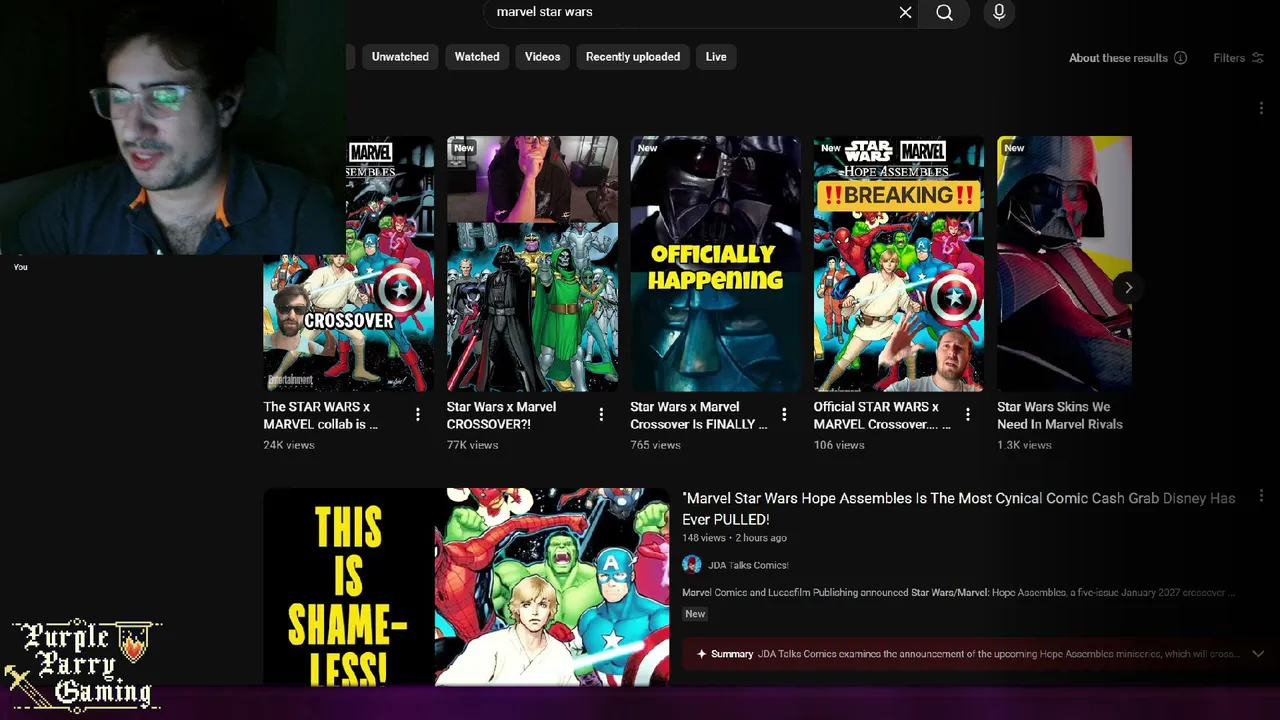Open more options for 'Official STAR WARS x MARVEL Crossover' short
The image size is (1280, 720).
pos(967,414)
